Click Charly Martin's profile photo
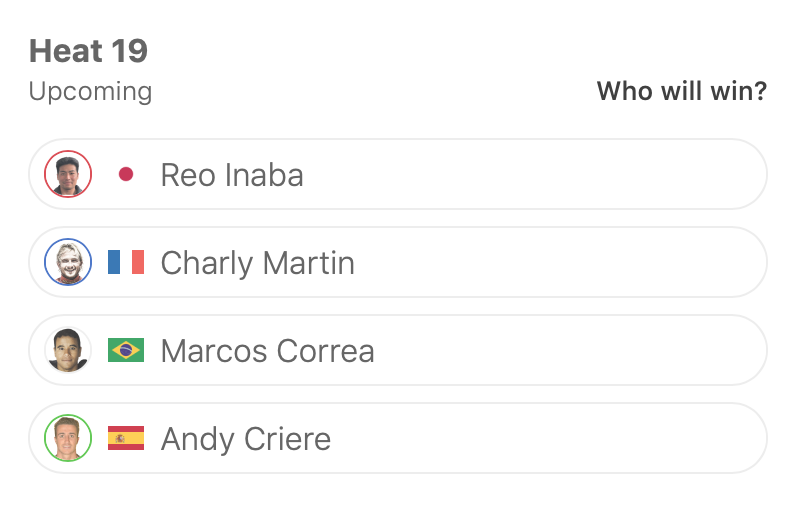Screen dimensions: 798x532 [68, 262]
